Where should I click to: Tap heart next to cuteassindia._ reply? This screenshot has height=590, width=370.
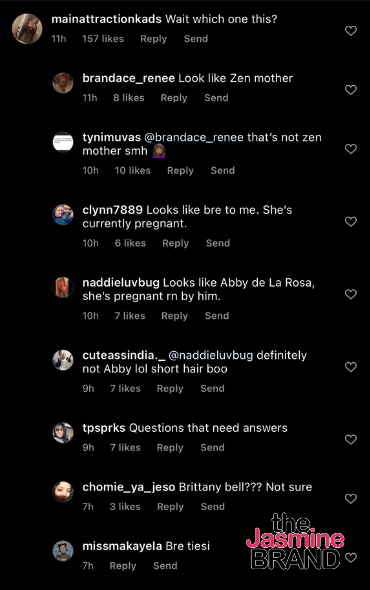coord(351,367)
